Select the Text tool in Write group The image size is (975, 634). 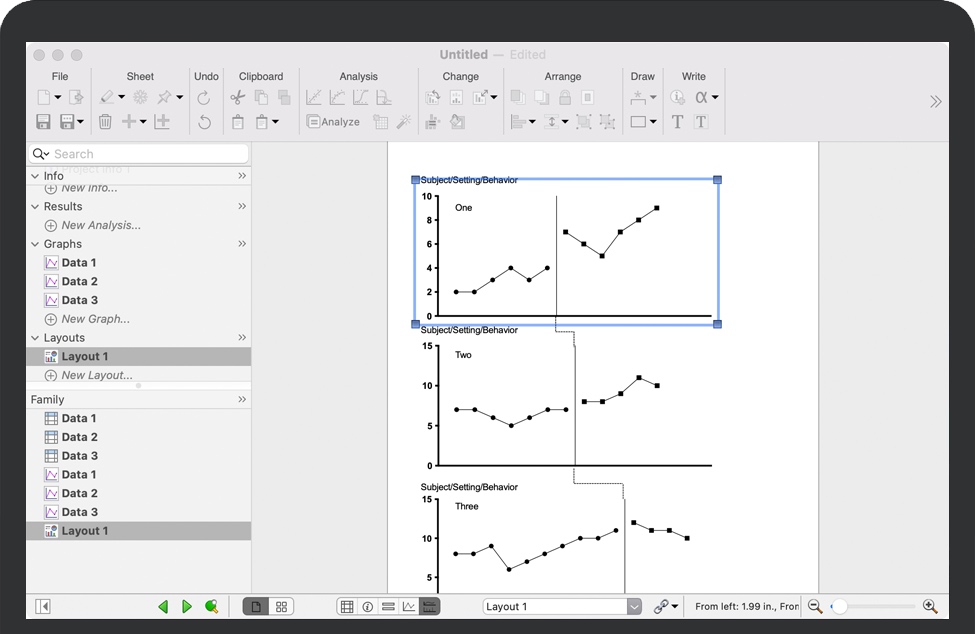point(677,122)
